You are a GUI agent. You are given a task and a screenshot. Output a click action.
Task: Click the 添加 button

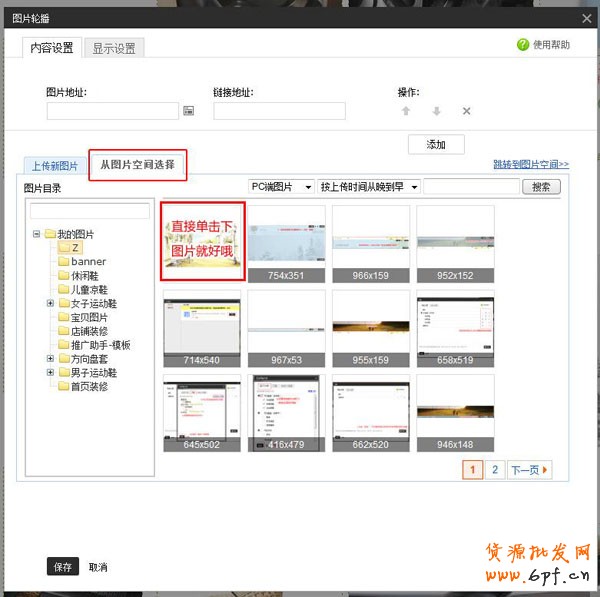click(x=436, y=145)
